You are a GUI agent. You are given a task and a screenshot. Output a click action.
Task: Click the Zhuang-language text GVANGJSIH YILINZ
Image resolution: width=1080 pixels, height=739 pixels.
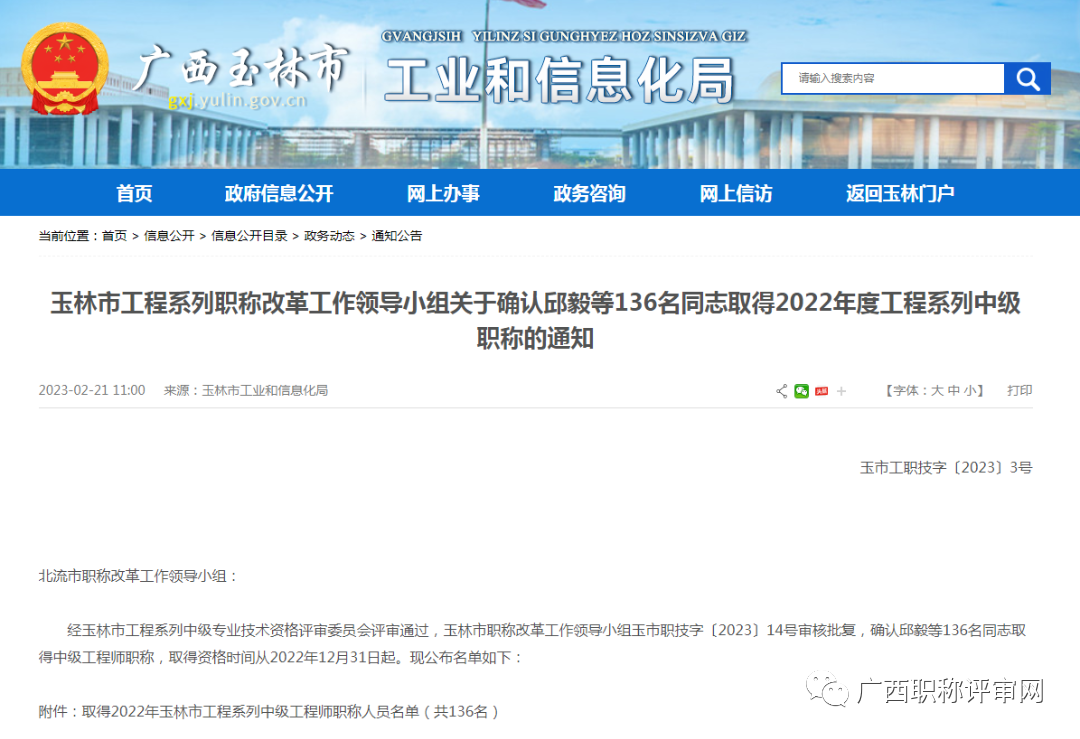click(564, 37)
